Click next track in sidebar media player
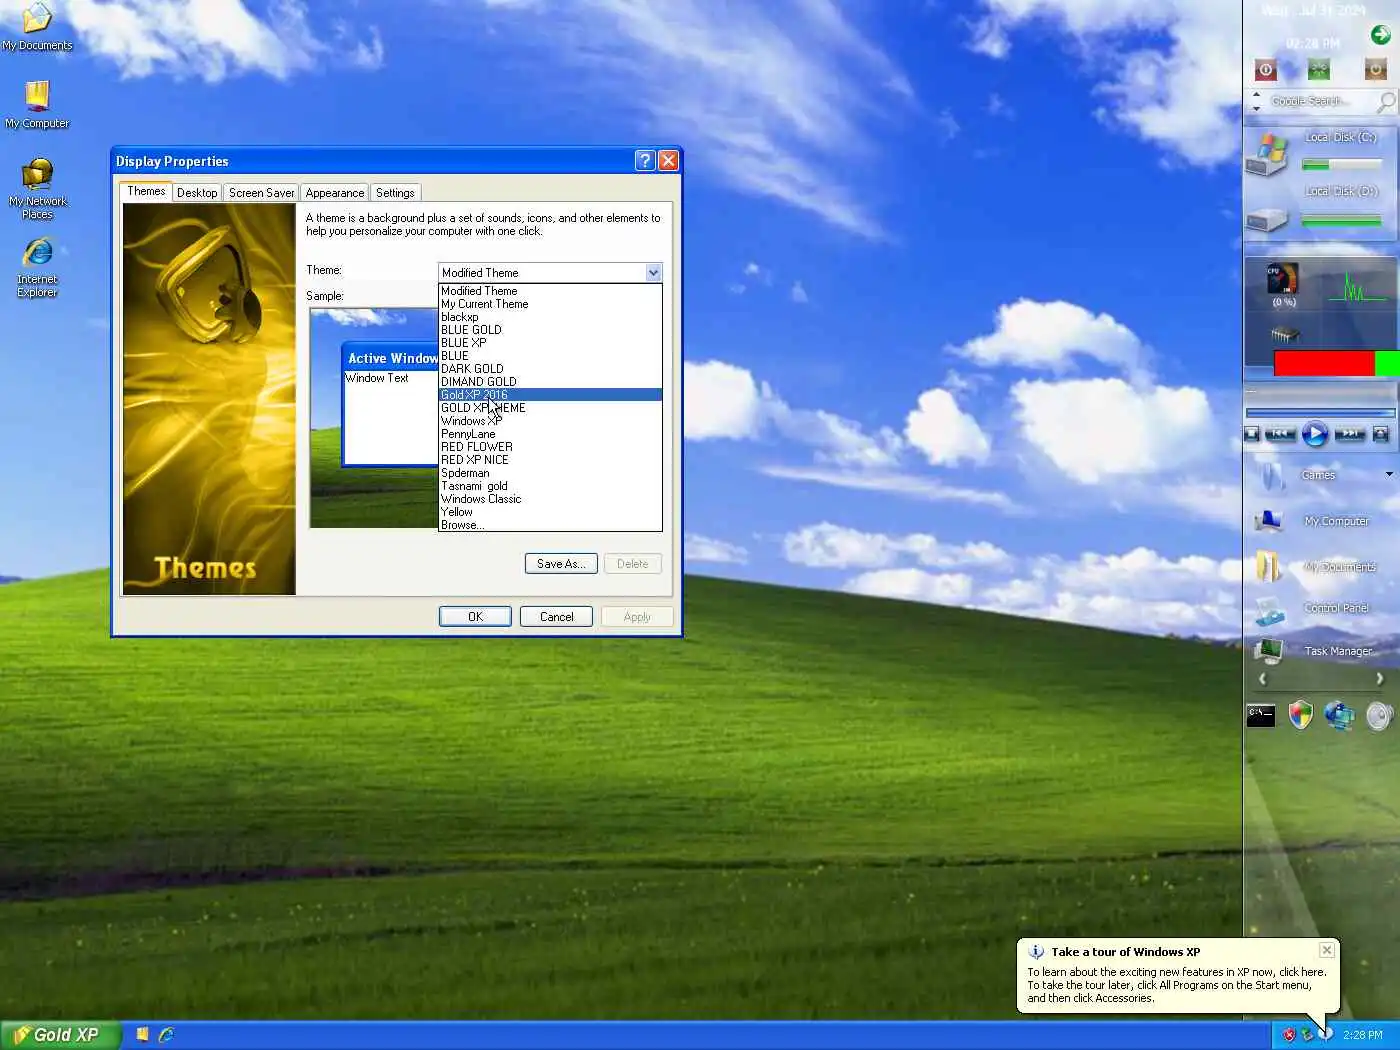Image resolution: width=1400 pixels, height=1050 pixels. (1349, 434)
